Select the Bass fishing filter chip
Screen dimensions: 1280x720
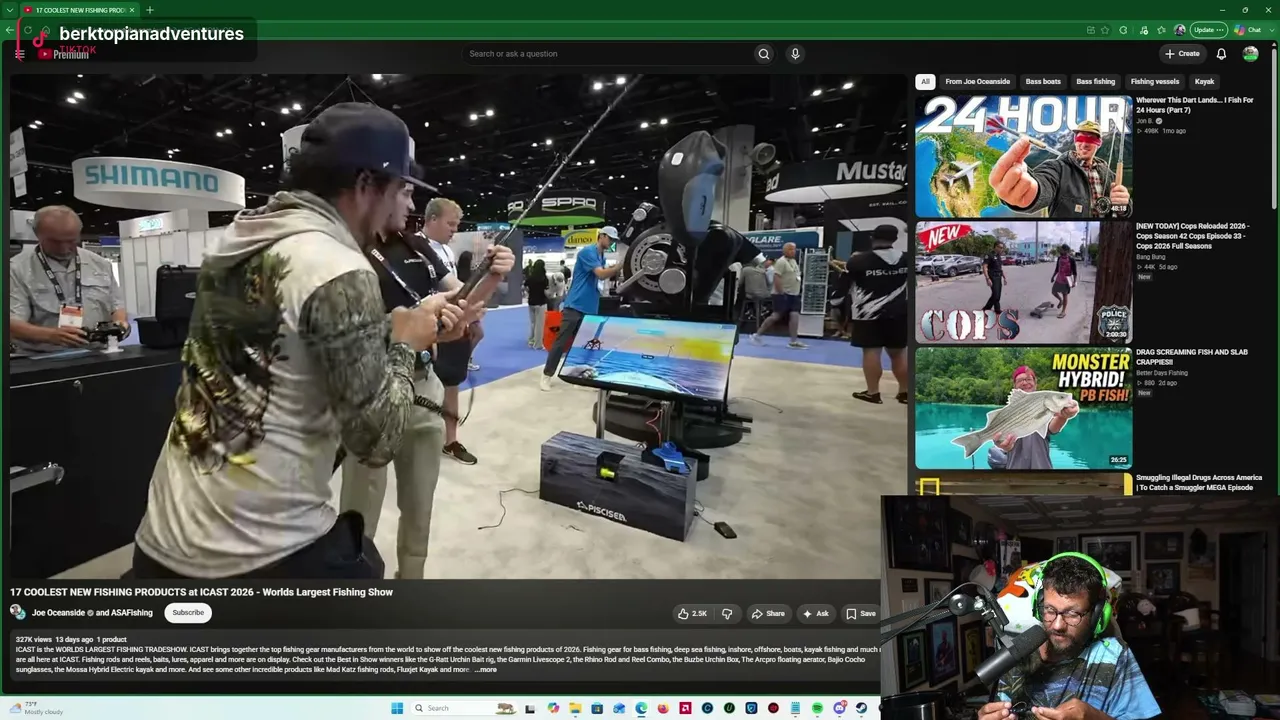pos(1095,82)
